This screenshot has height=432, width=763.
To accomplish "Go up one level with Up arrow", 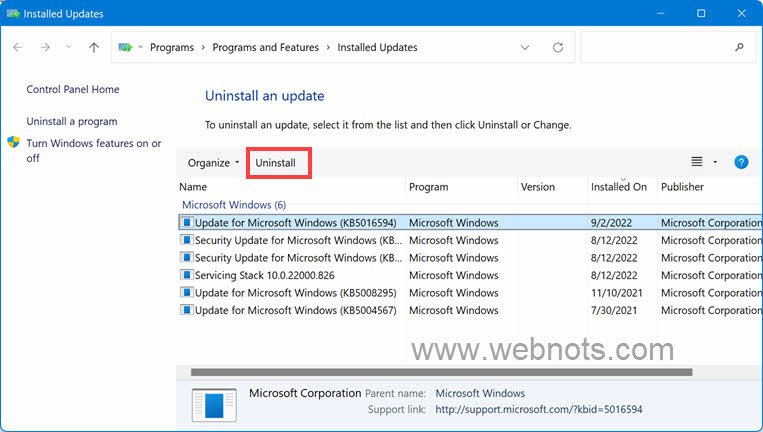I will (94, 47).
